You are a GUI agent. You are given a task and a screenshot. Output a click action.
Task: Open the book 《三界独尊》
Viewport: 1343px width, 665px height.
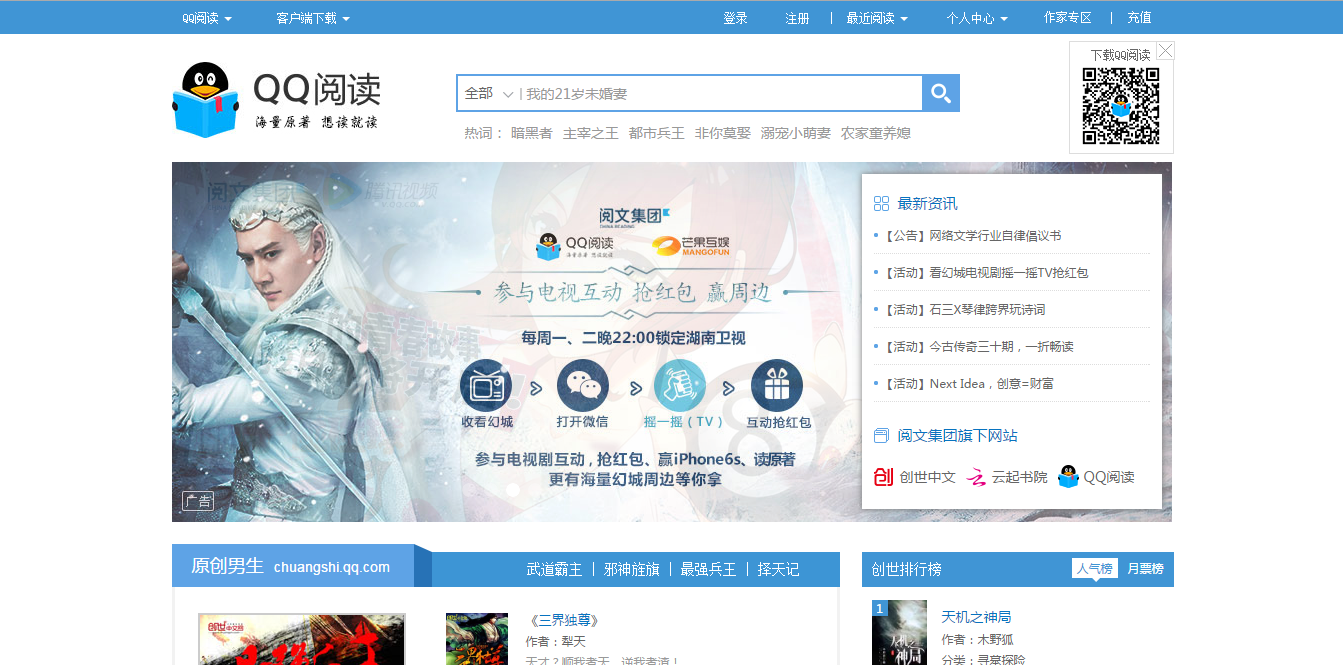tap(563, 621)
